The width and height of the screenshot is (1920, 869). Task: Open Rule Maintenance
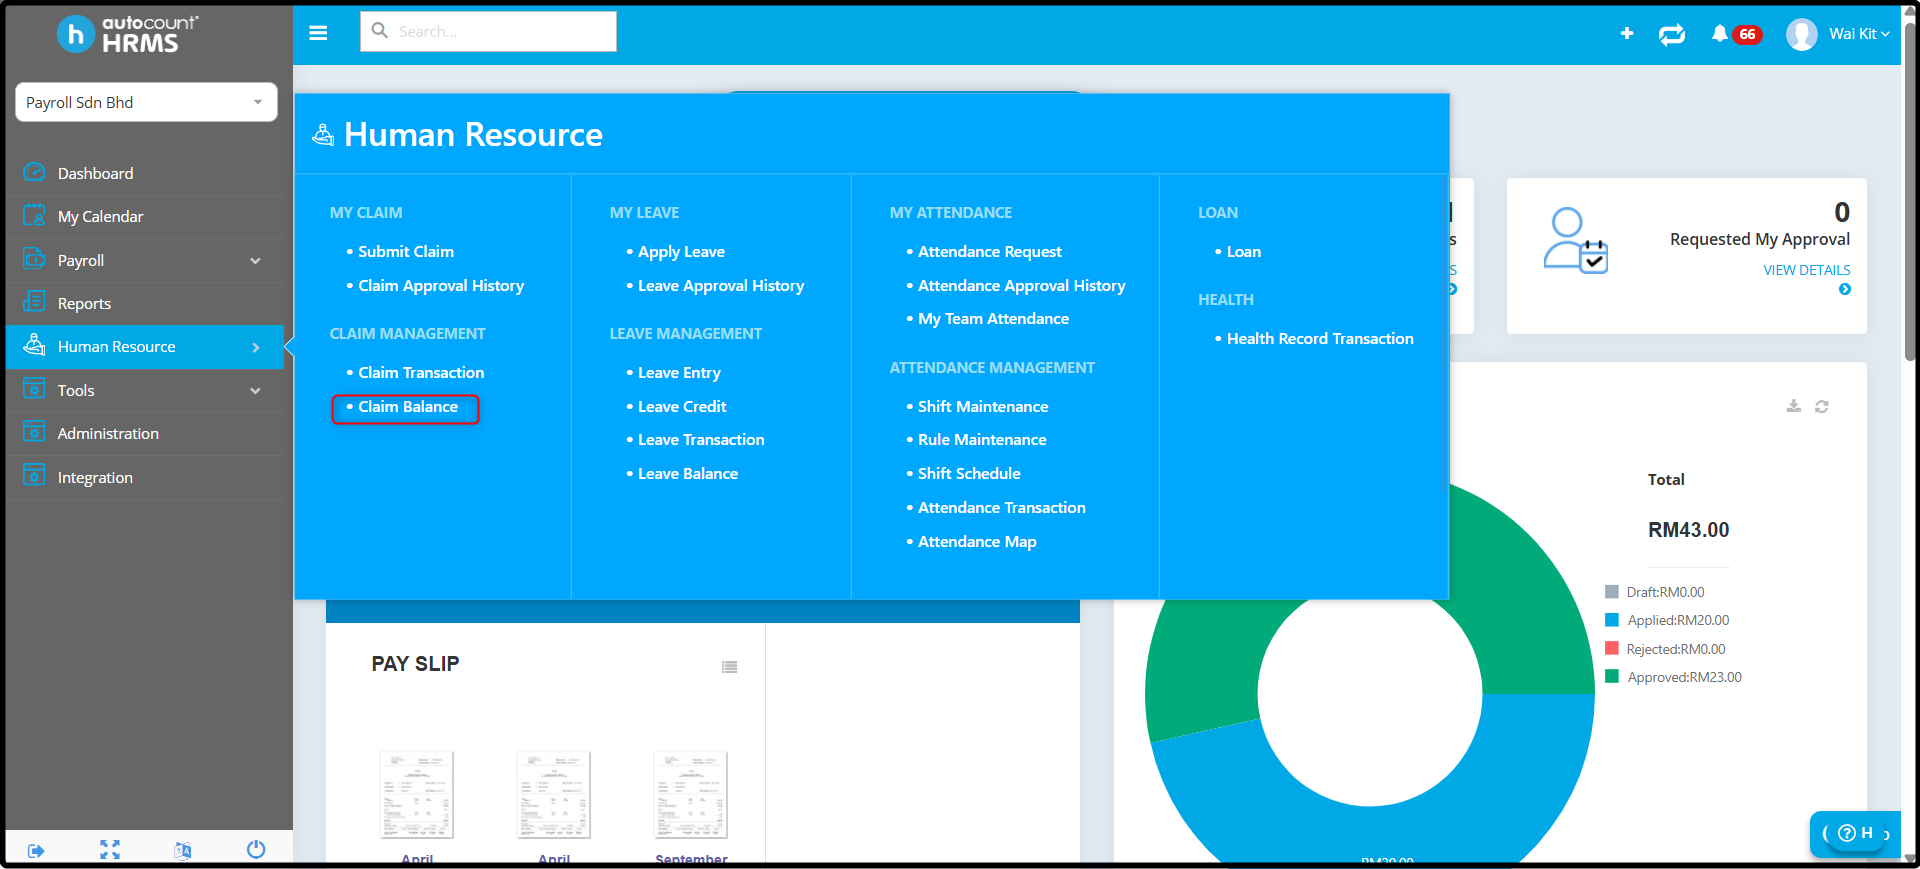[982, 440]
